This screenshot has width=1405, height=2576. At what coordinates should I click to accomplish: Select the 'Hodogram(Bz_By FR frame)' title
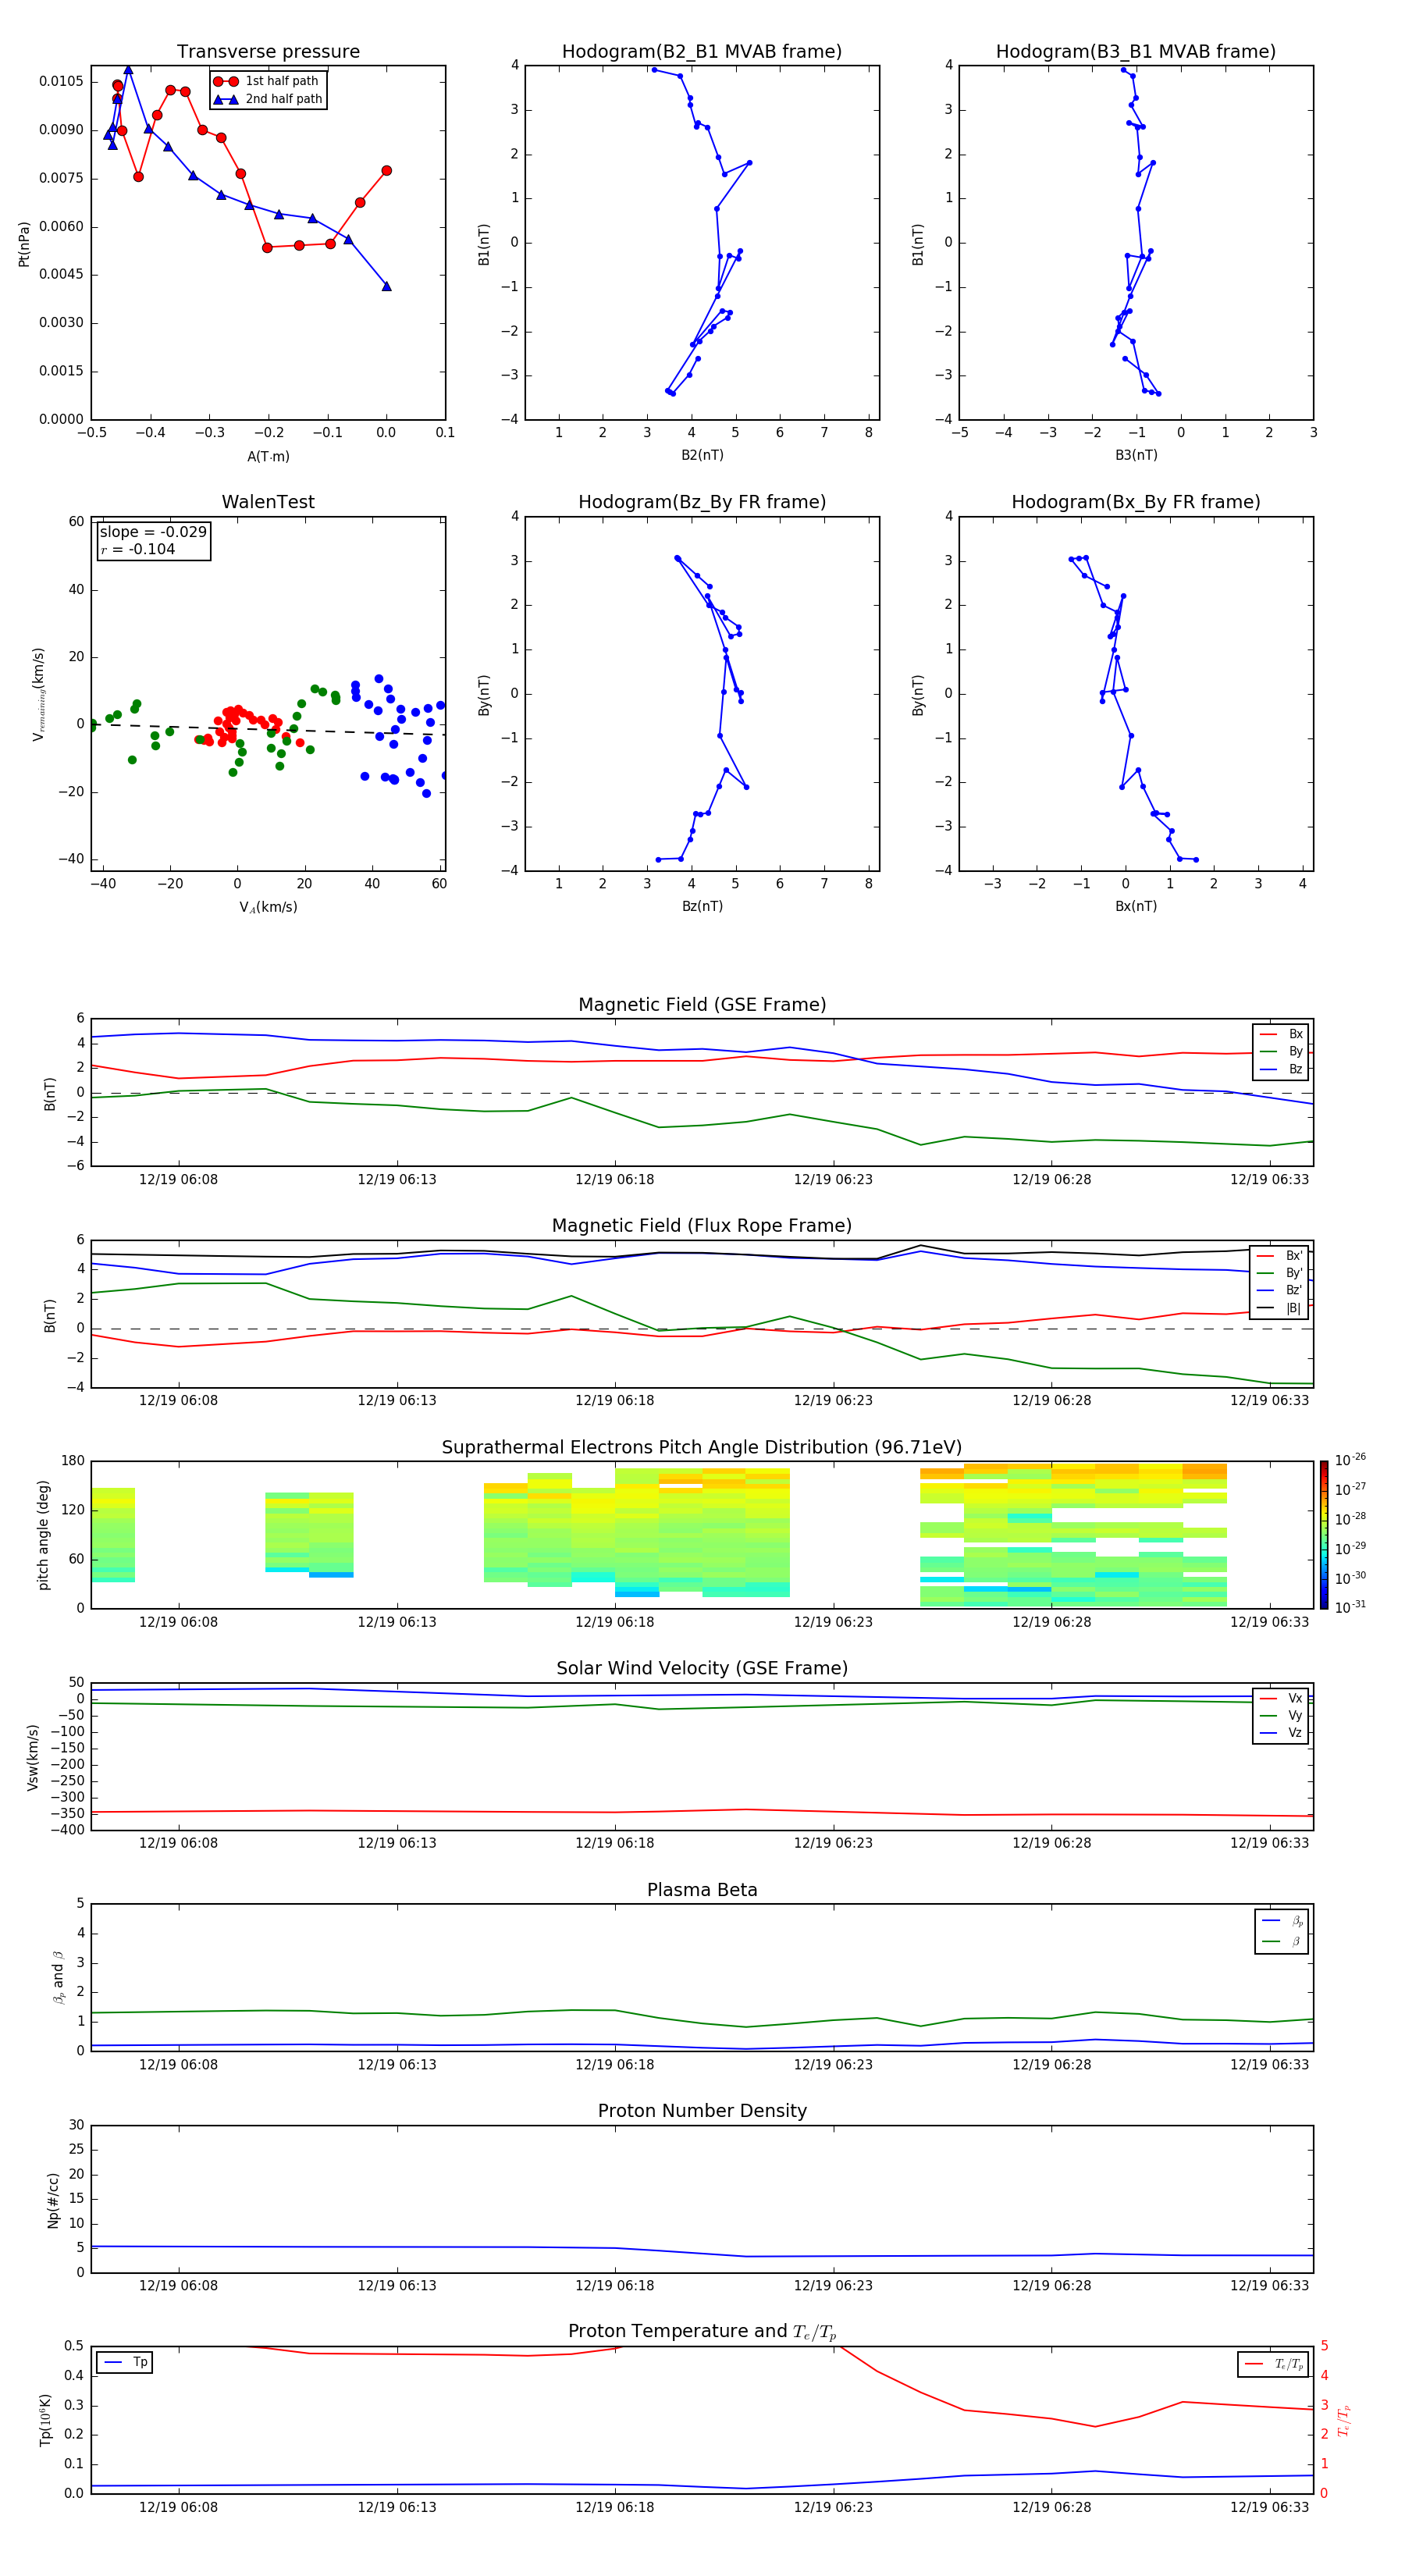tap(702, 502)
